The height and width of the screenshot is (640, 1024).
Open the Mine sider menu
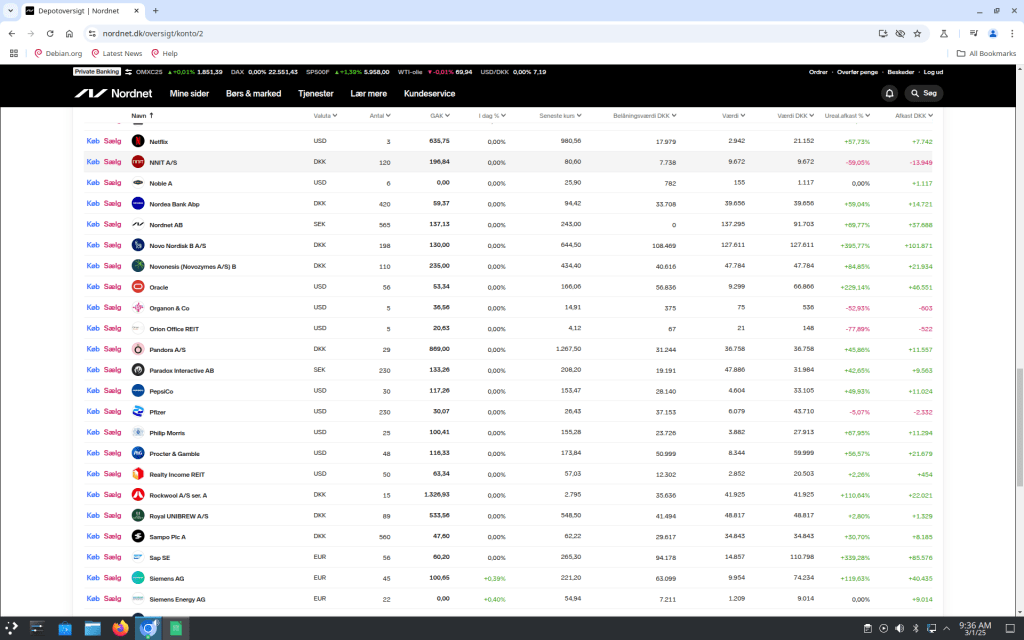click(189, 93)
